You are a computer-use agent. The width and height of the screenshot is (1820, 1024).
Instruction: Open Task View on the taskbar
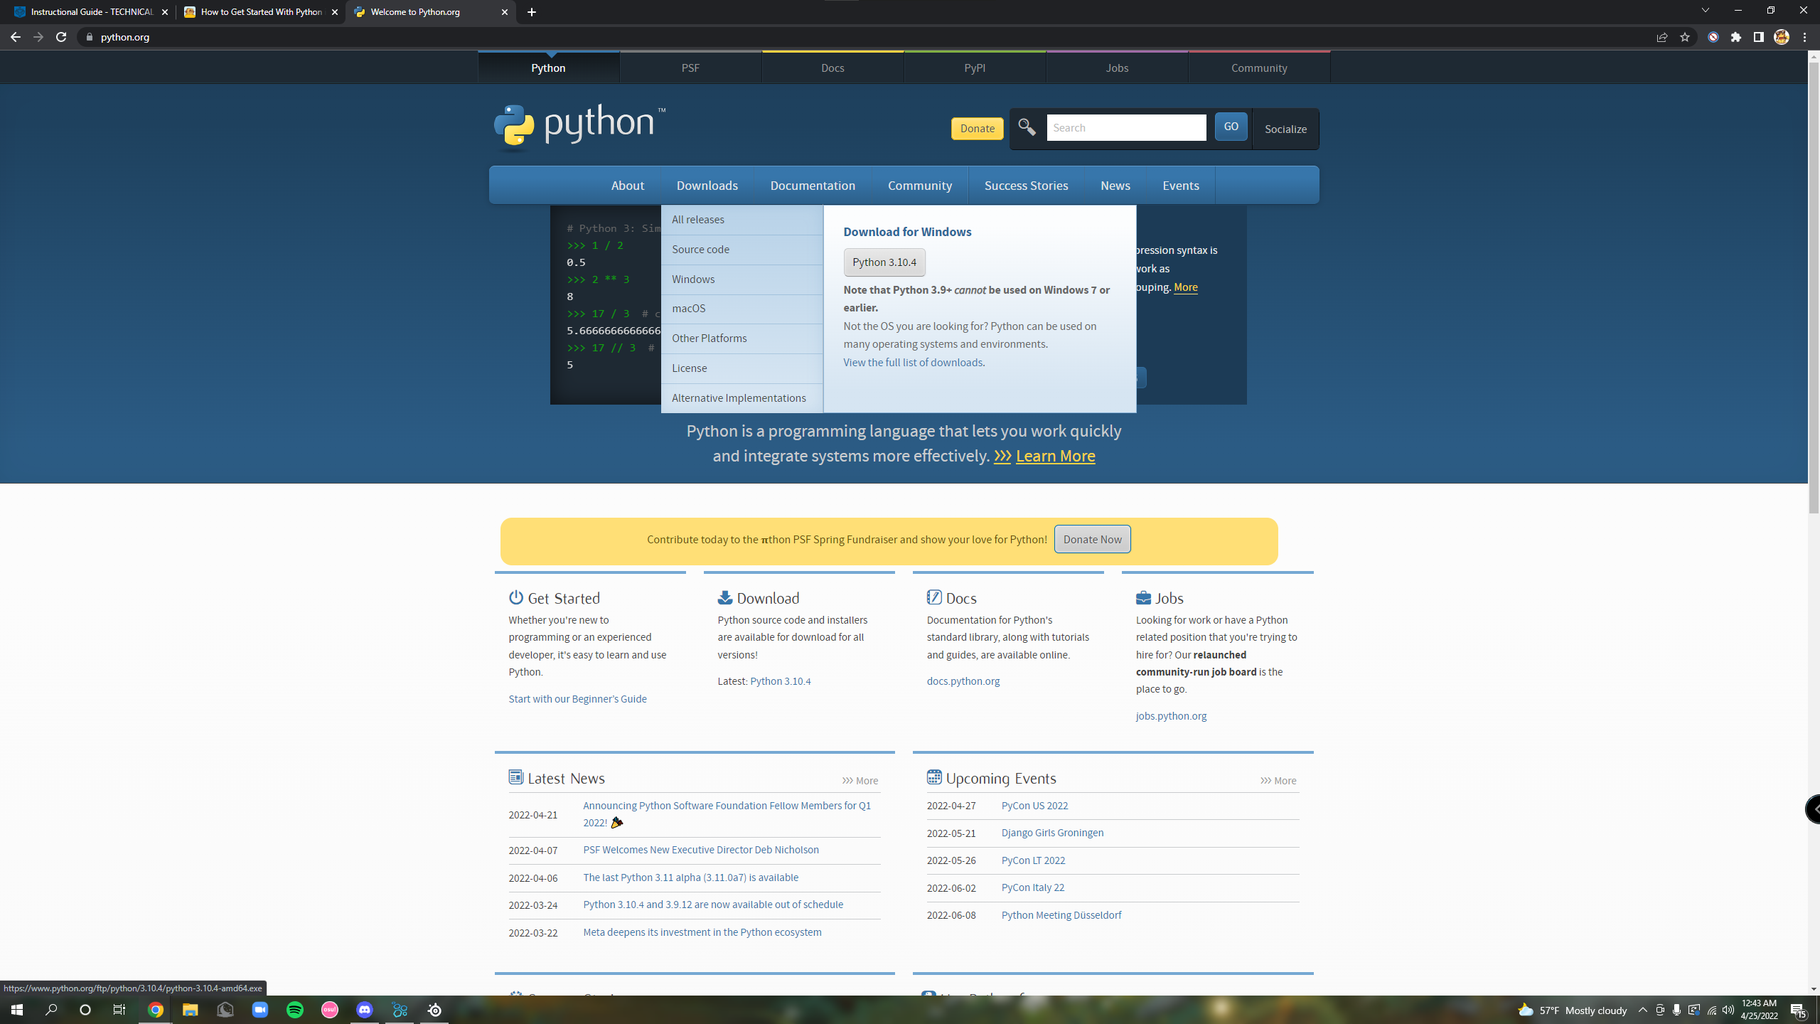[x=119, y=1010]
